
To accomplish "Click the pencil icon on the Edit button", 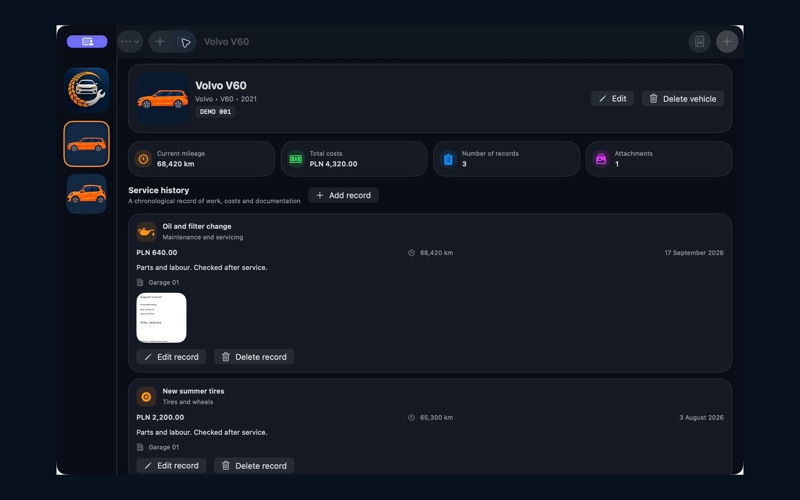I will tap(603, 98).
